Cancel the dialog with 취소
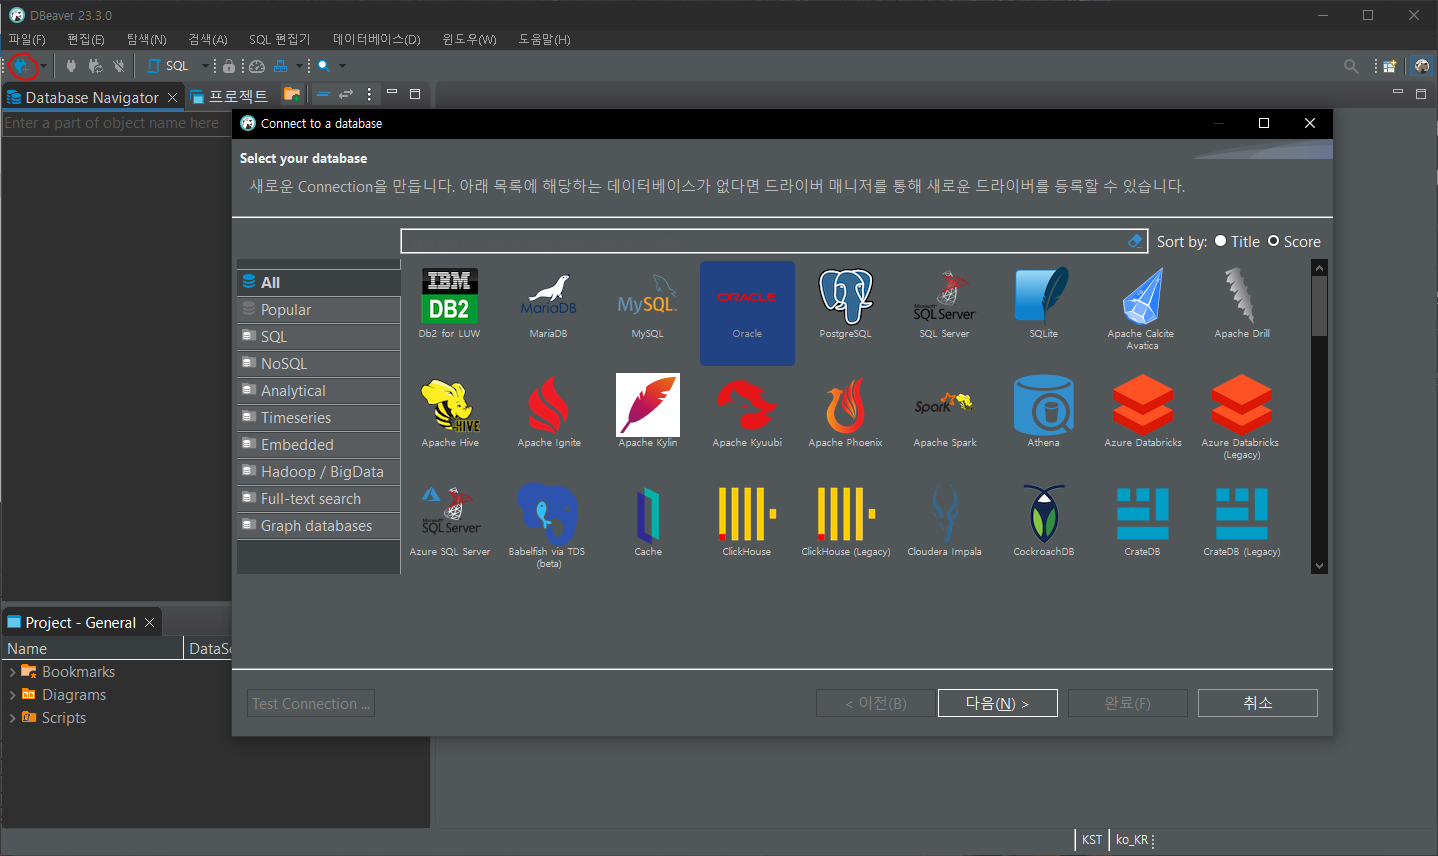The height and width of the screenshot is (856, 1438). (1258, 703)
